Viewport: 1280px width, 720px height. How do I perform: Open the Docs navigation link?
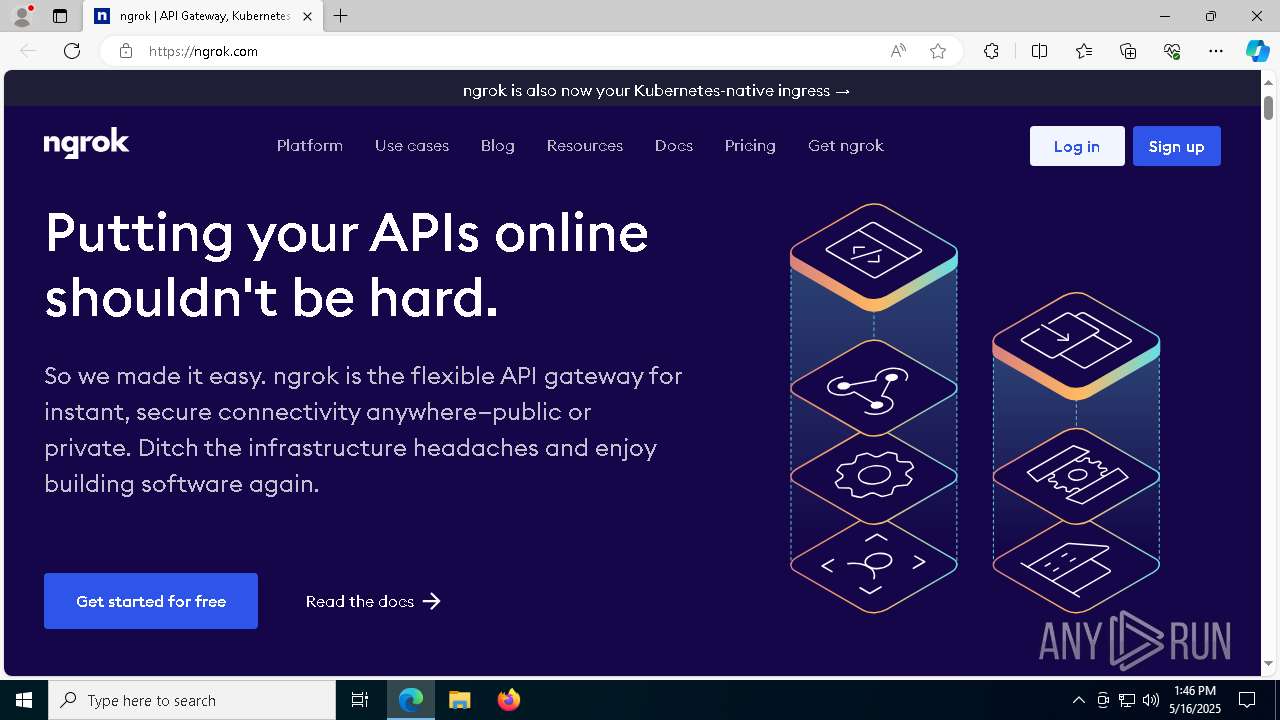pyautogui.click(x=674, y=146)
